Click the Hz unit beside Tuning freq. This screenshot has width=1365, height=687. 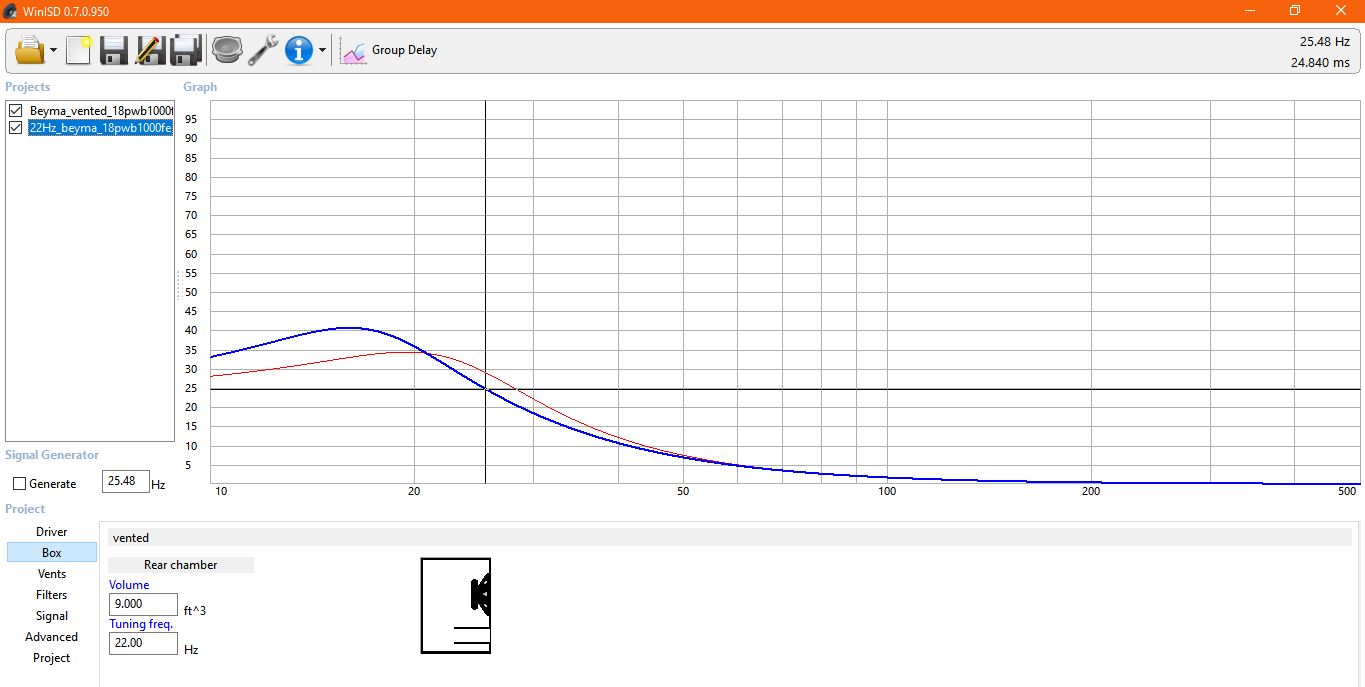coord(191,649)
